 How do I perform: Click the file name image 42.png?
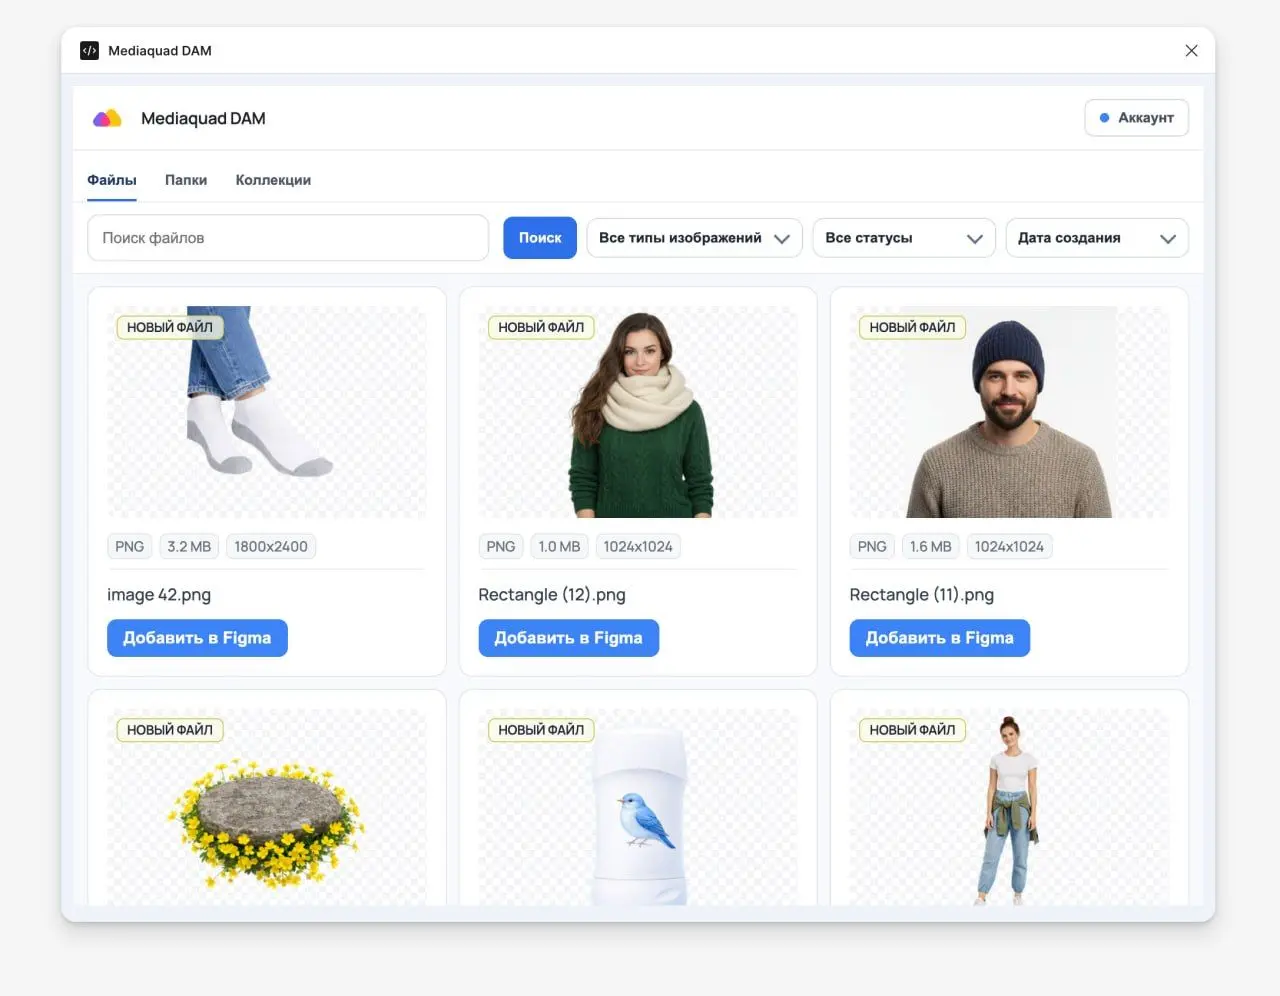click(x=159, y=595)
